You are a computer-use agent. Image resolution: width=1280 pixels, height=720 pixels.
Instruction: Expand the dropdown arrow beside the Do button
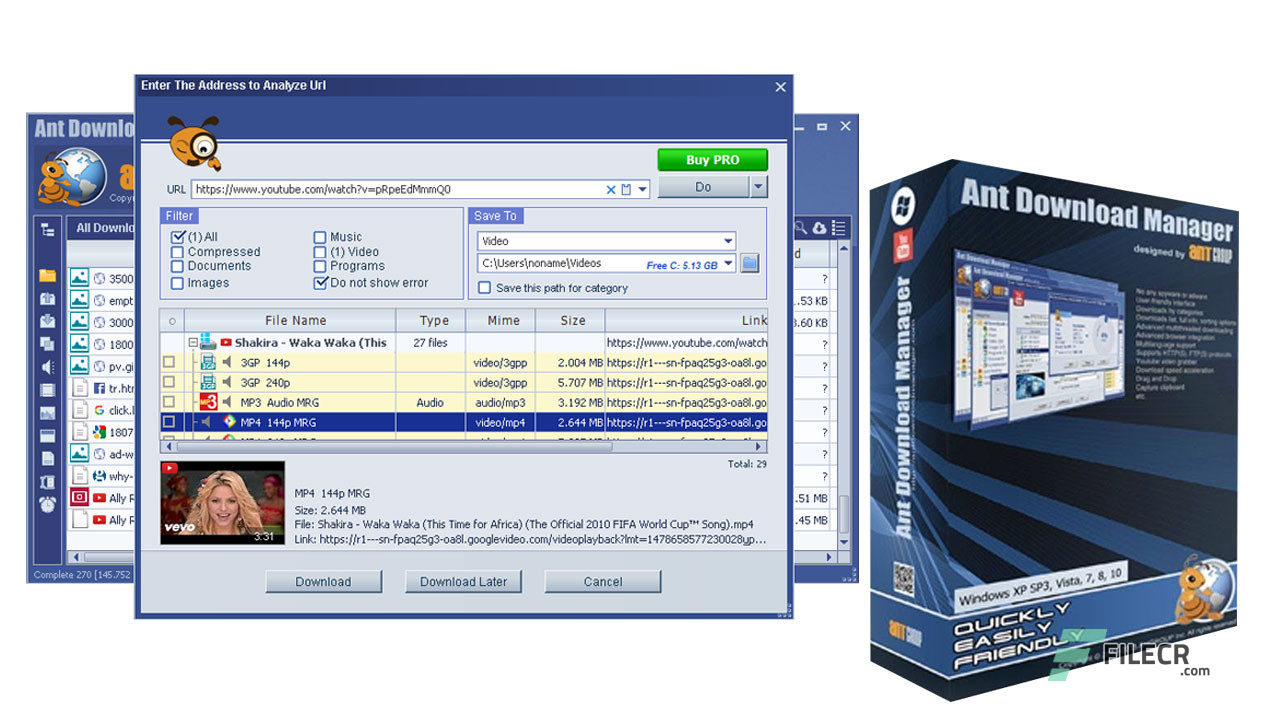coord(757,186)
